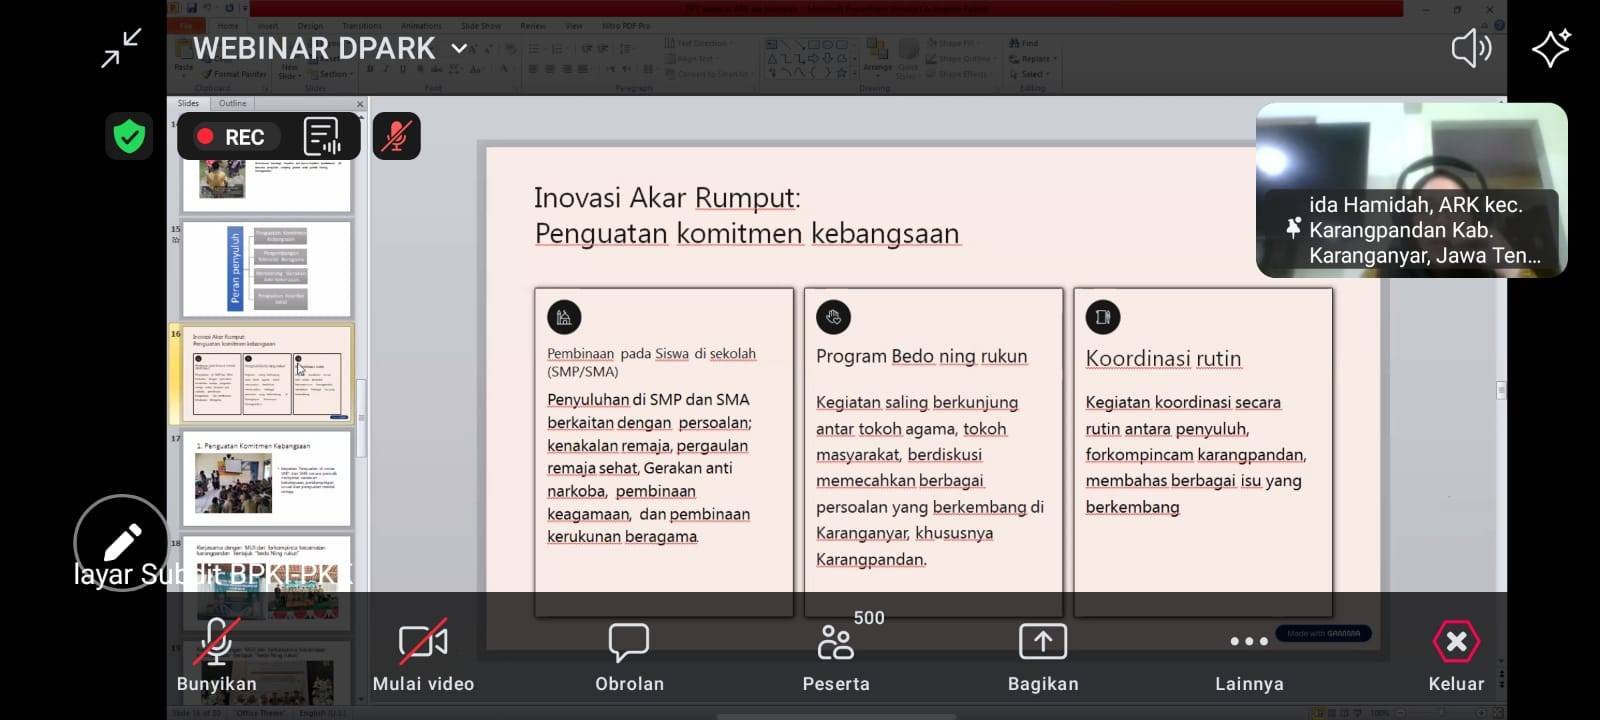
Task: Toggle the speaker audio output icon
Action: tap(1471, 48)
